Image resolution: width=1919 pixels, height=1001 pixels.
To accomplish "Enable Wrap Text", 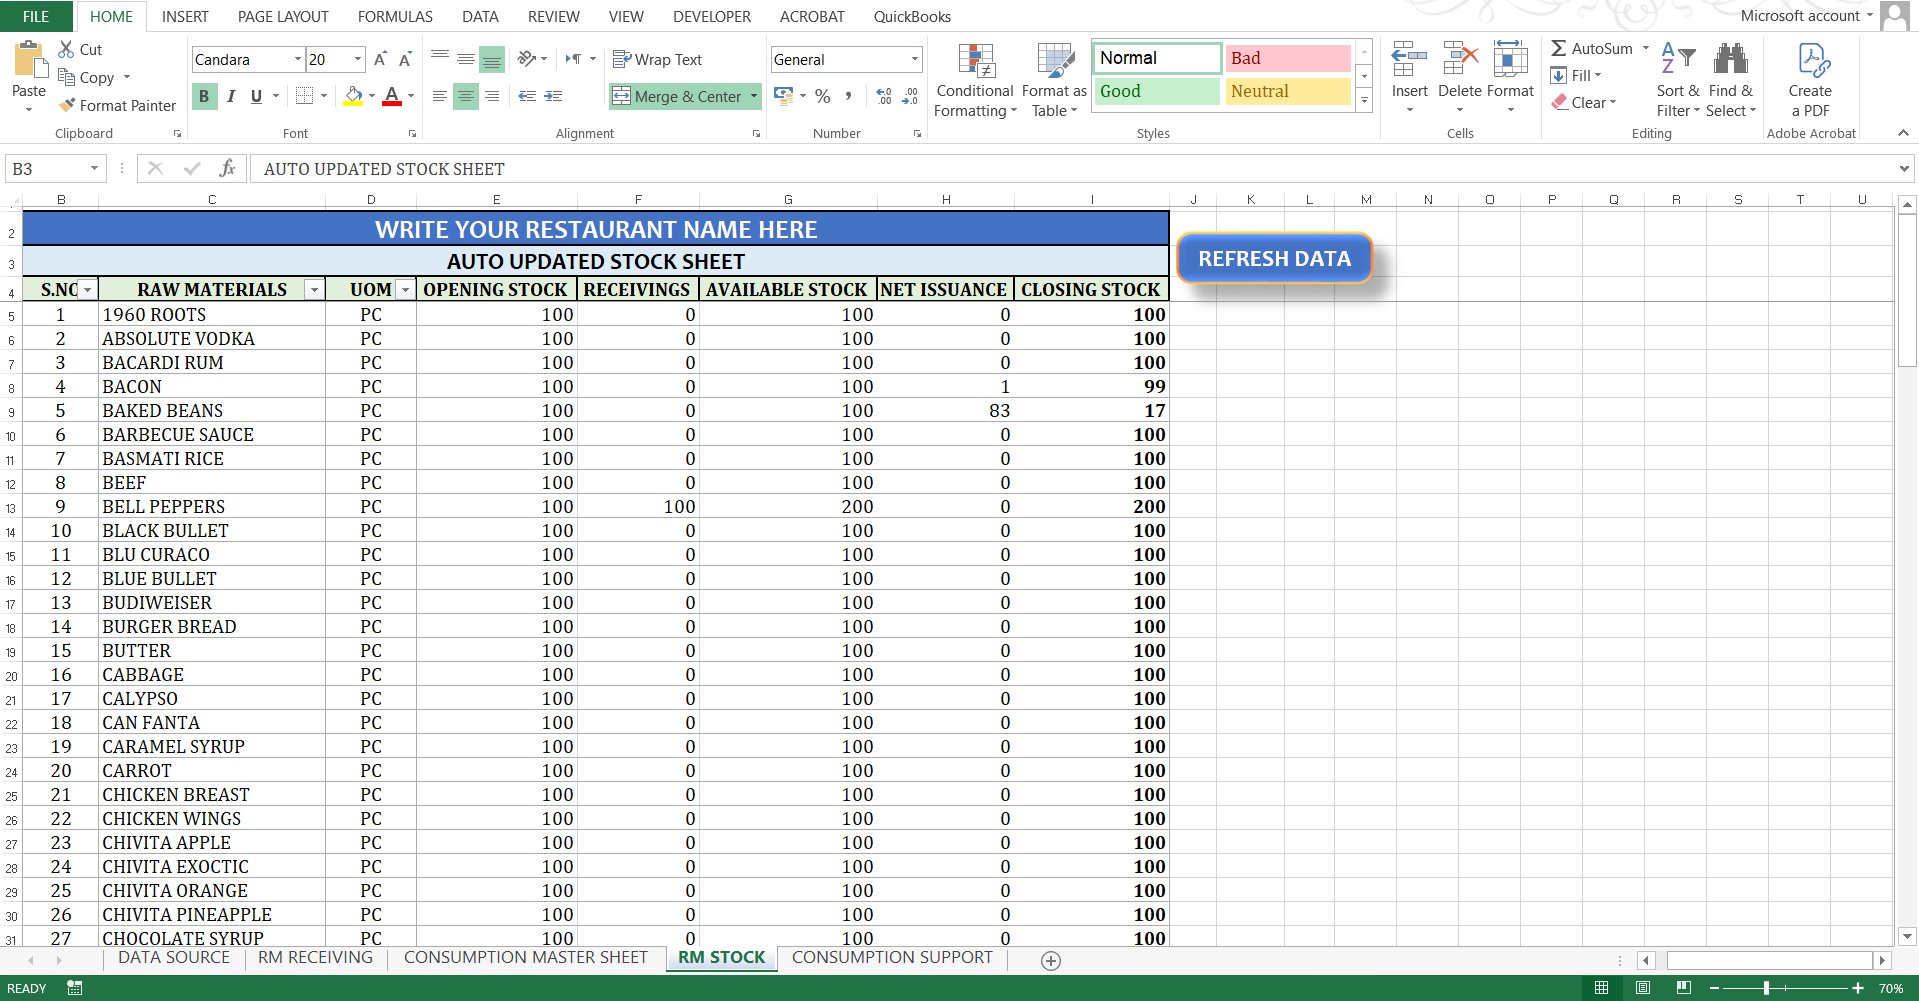I will 659,59.
